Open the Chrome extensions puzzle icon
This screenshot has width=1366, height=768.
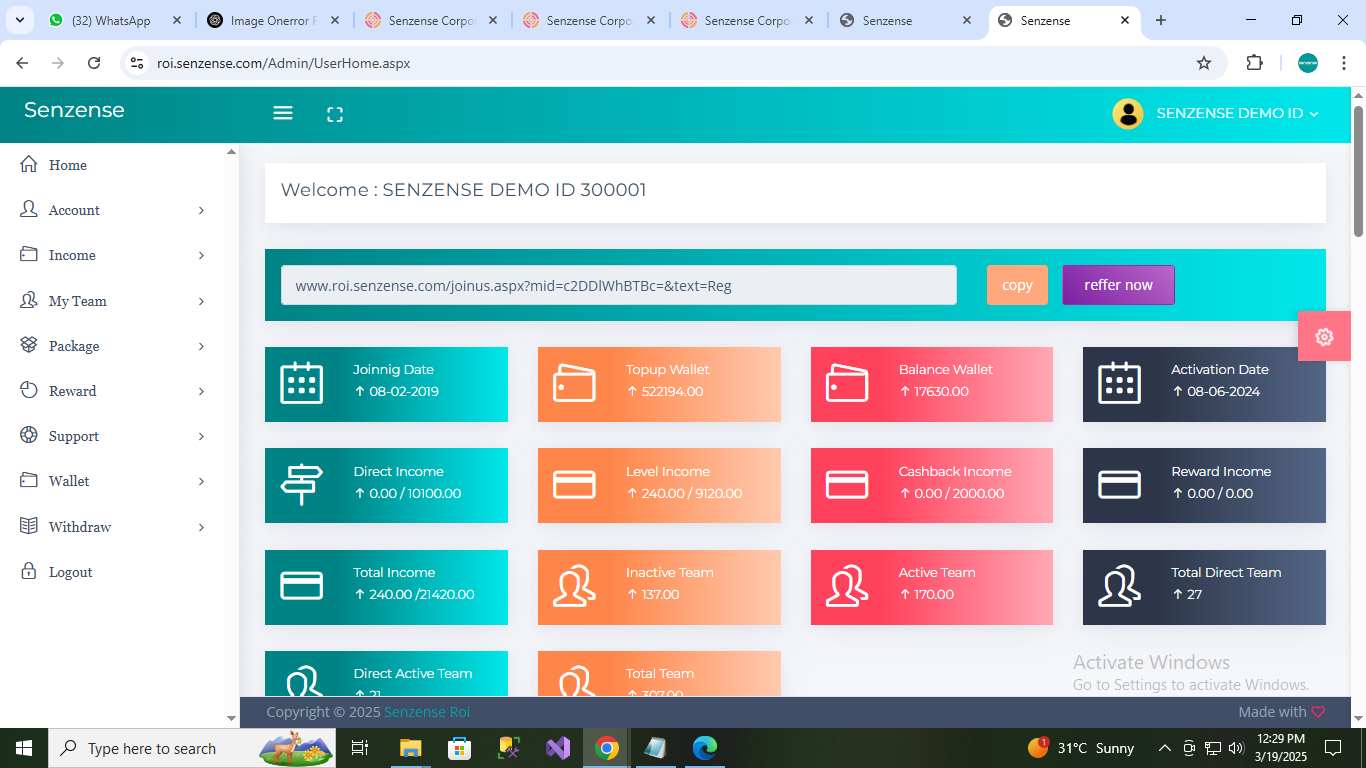click(x=1254, y=63)
